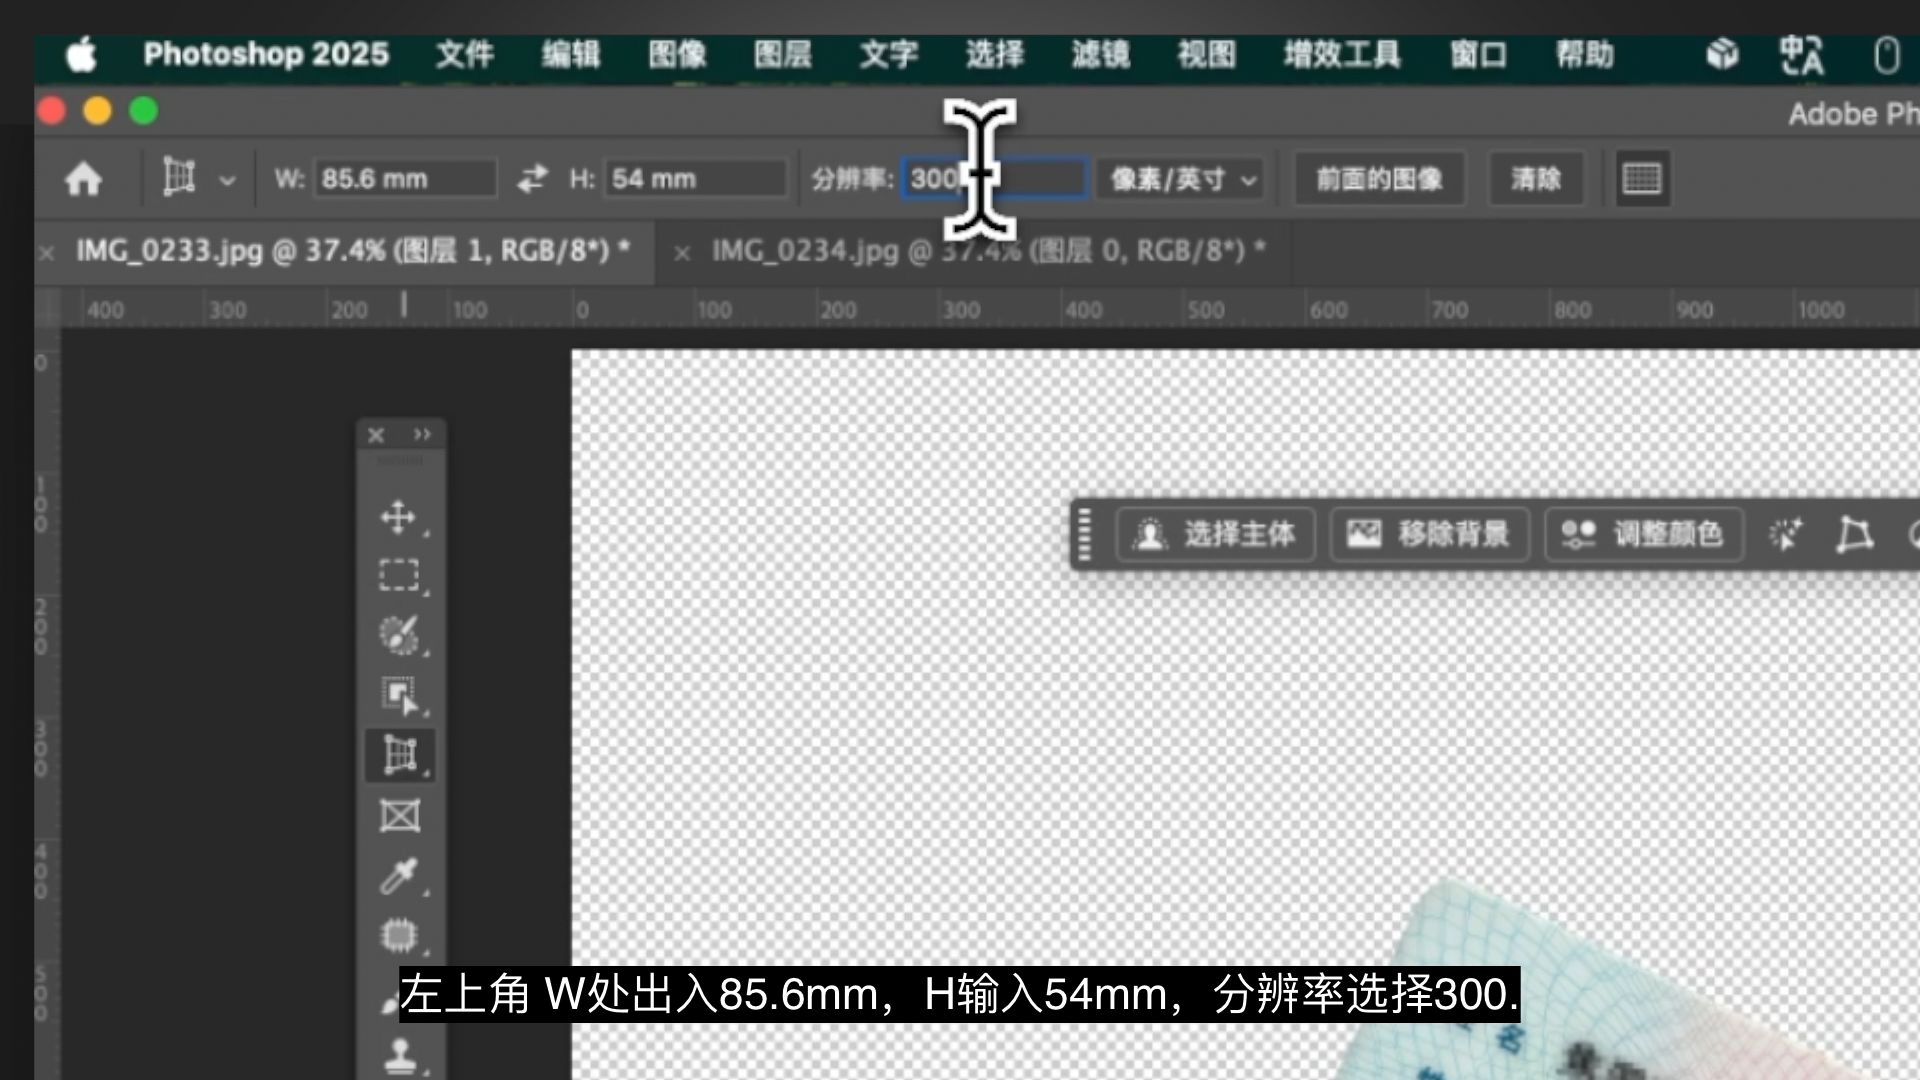
Task: Expand the toolbox to double column
Action: point(422,434)
